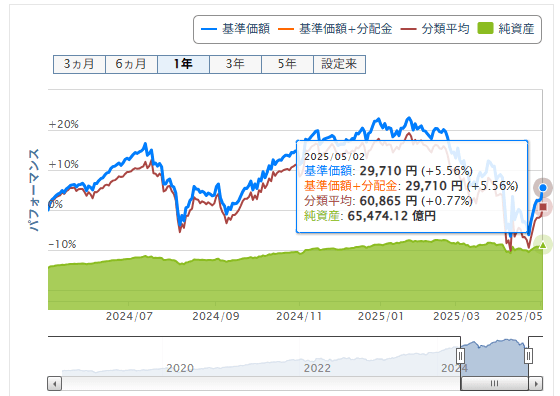
Task: Switch chart range to 3年
Action: [235, 64]
